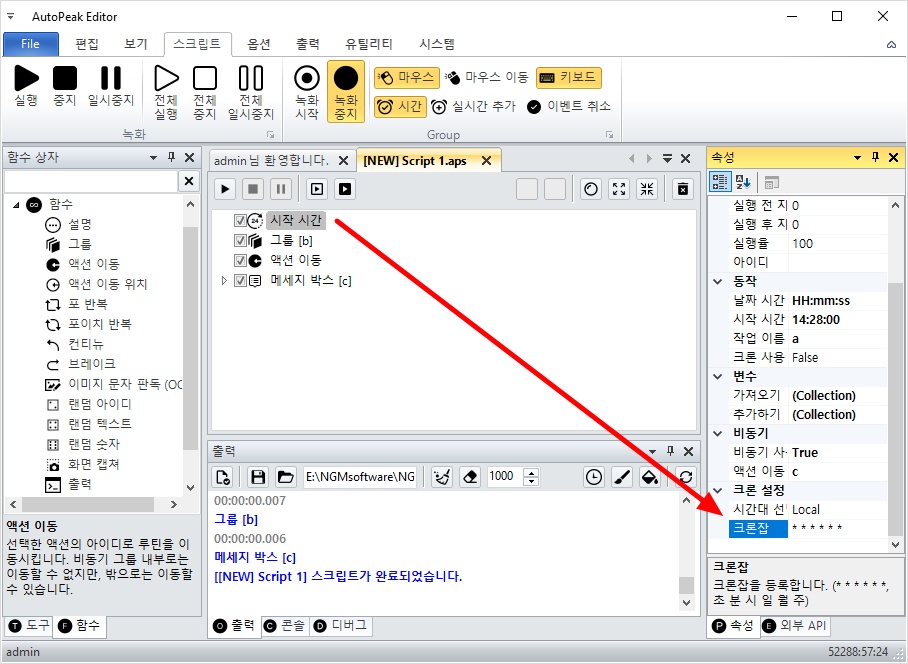Uncheck the 액션 이동 script row checkbox
Screen dimensions: 908x664
pos(240,261)
